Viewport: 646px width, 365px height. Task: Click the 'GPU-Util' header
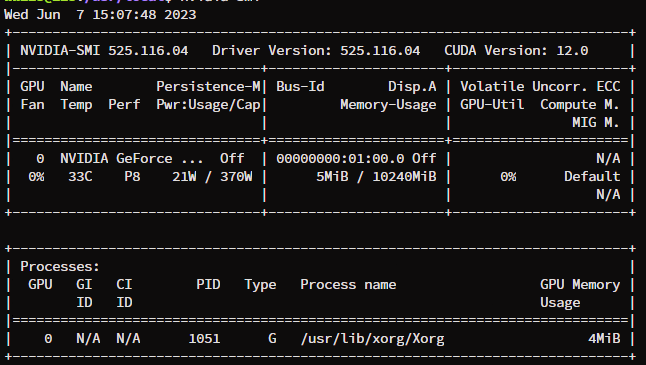pos(492,105)
